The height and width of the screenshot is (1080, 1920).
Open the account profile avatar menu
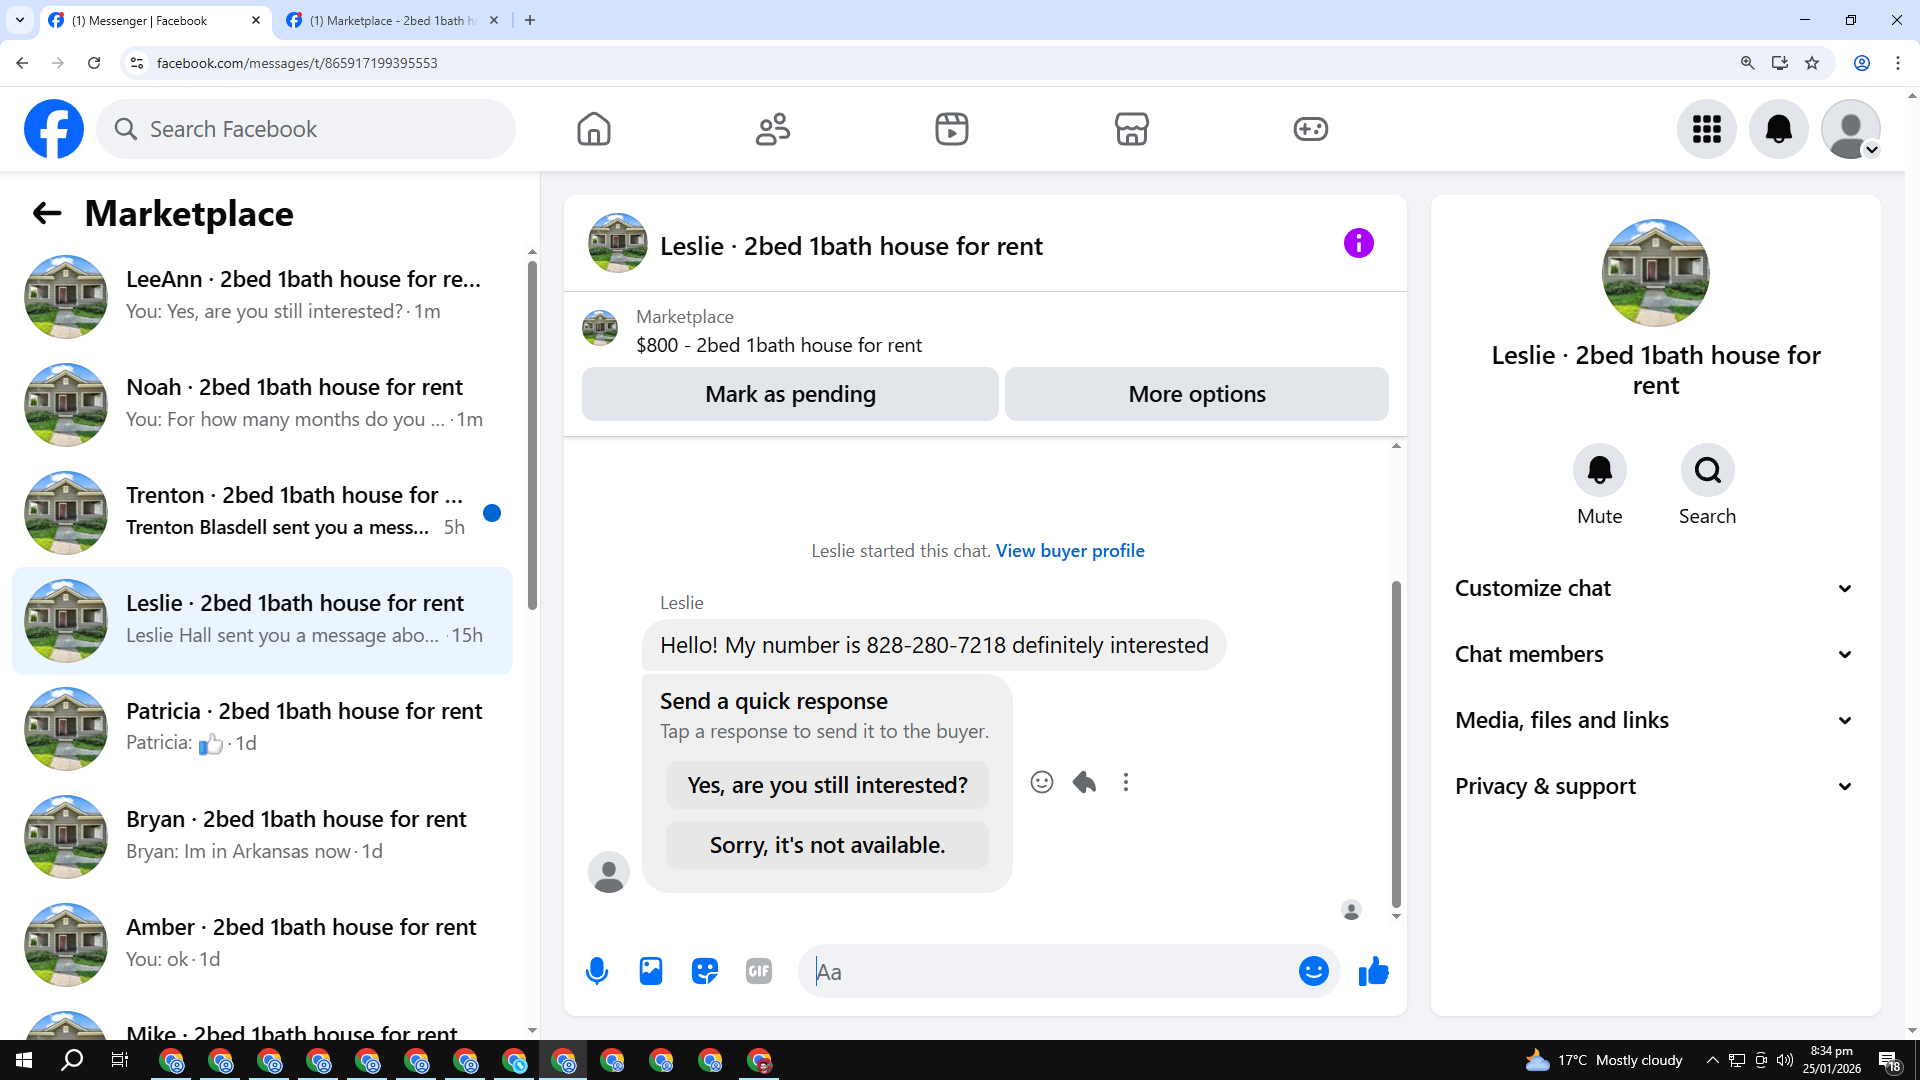(x=1851, y=129)
